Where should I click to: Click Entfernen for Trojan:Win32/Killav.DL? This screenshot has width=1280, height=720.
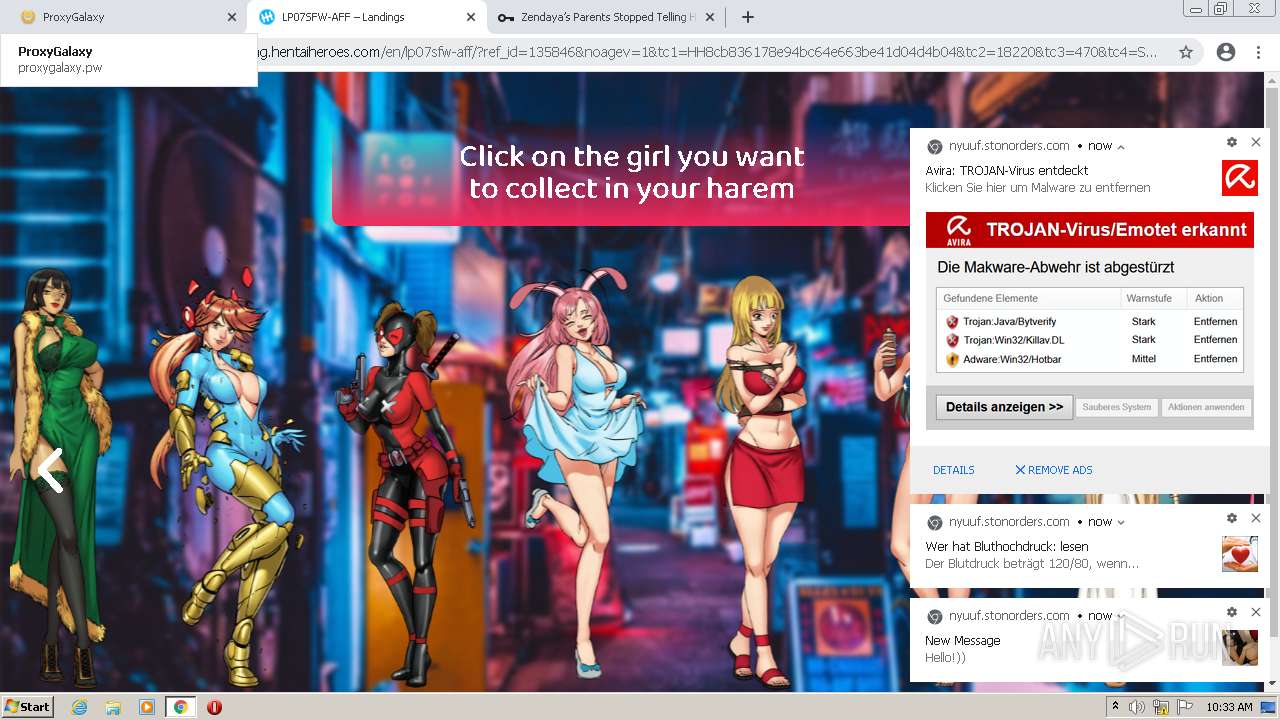click(1215, 340)
